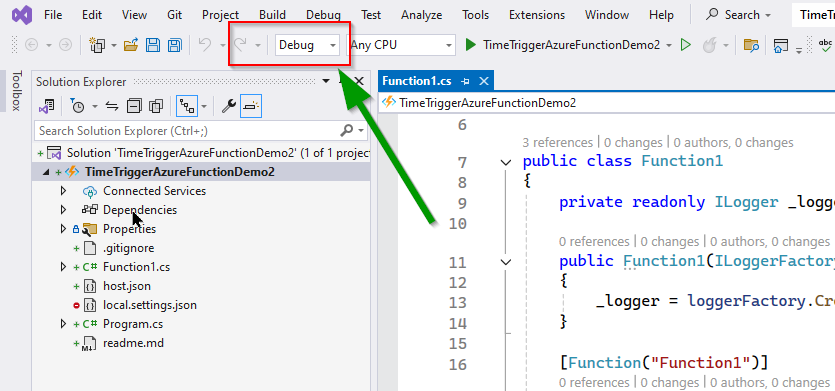
Task: Start debugging with solid green play button
Action: point(470,45)
